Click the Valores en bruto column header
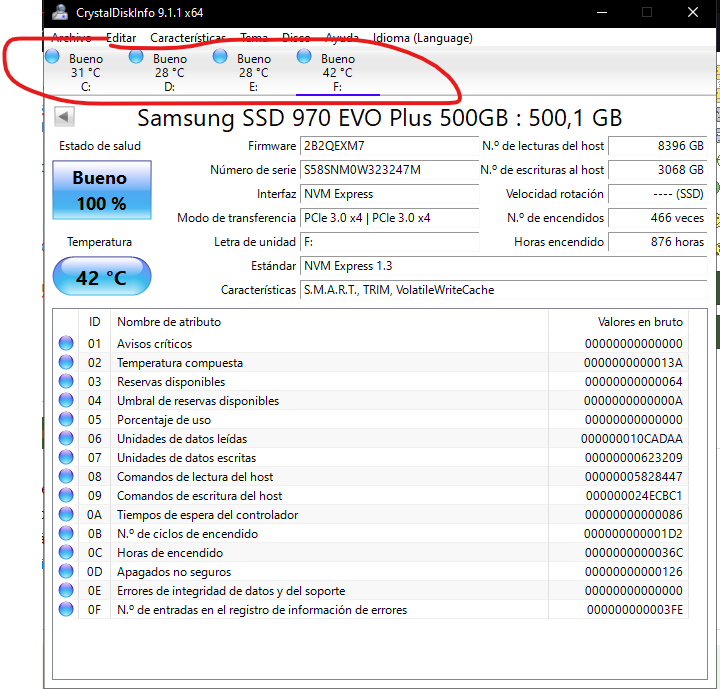The width and height of the screenshot is (720, 689). [619, 322]
